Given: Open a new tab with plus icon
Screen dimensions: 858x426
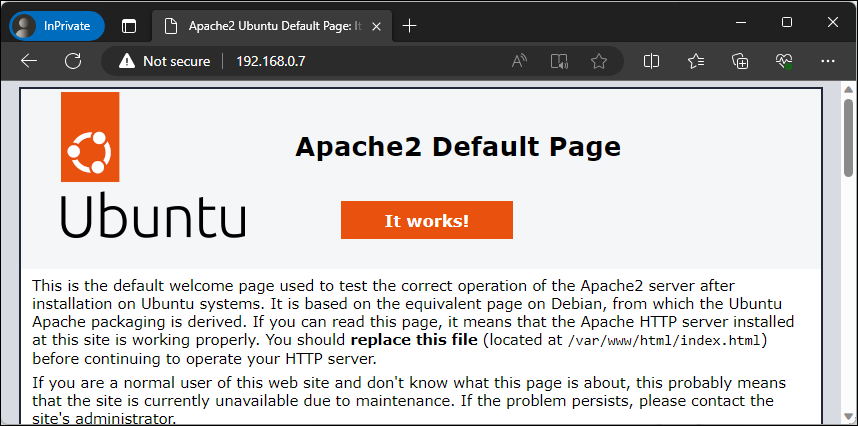Looking at the screenshot, I should tap(409, 26).
